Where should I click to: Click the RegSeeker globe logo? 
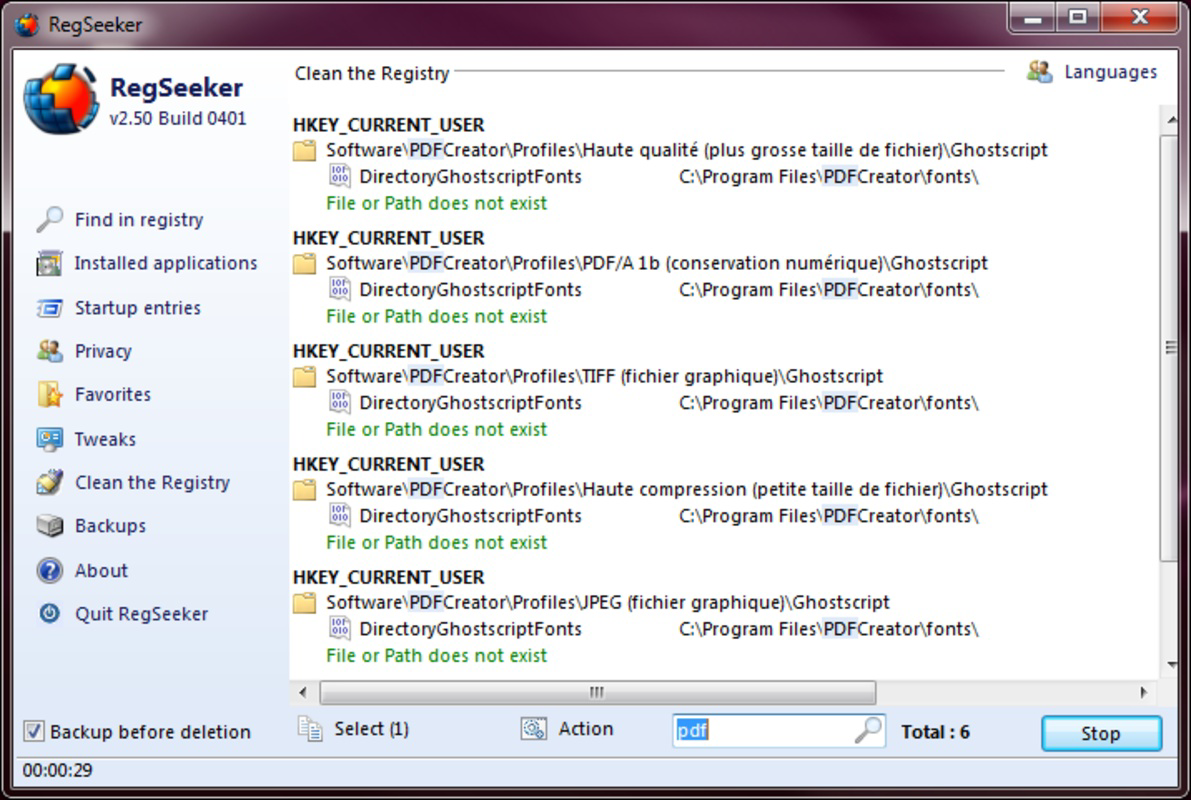tap(61, 100)
